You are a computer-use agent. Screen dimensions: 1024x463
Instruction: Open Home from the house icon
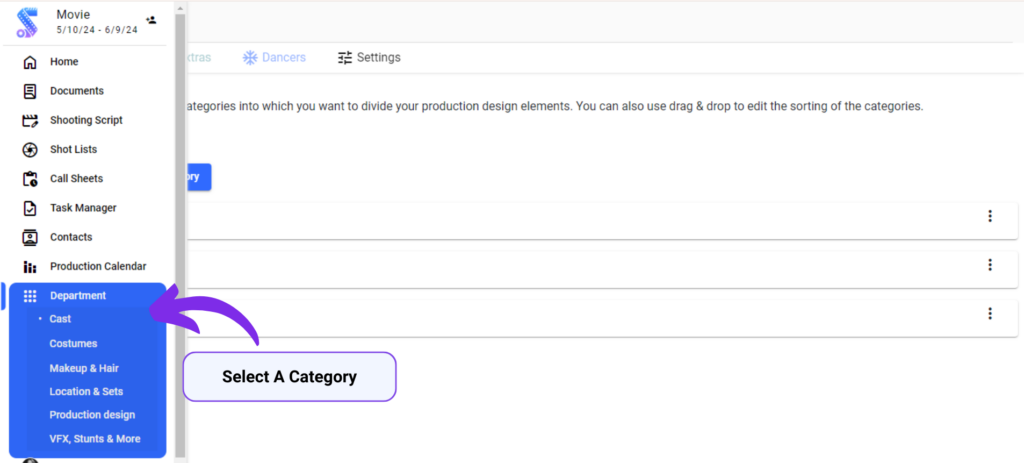point(29,62)
